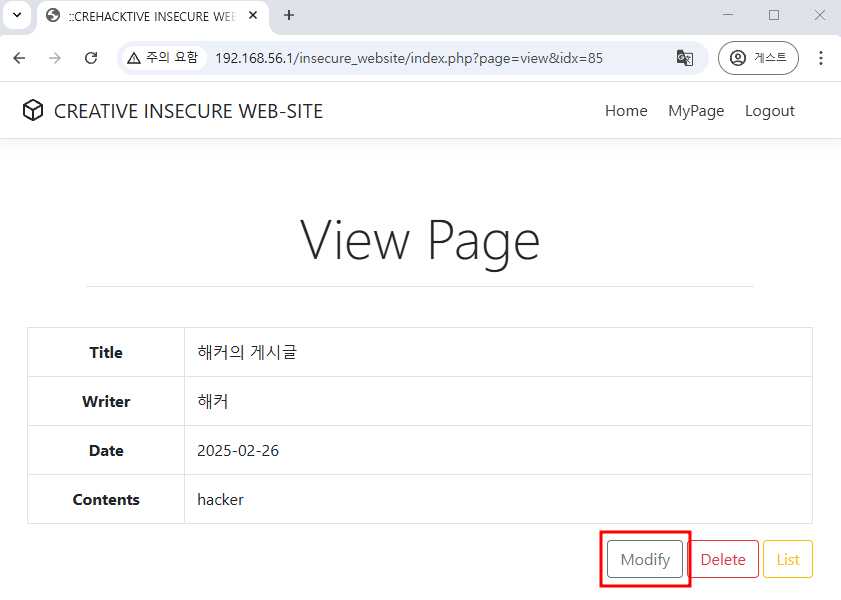Click the Date row label
Image resolution: width=841 pixels, height=600 pixels.
[106, 450]
